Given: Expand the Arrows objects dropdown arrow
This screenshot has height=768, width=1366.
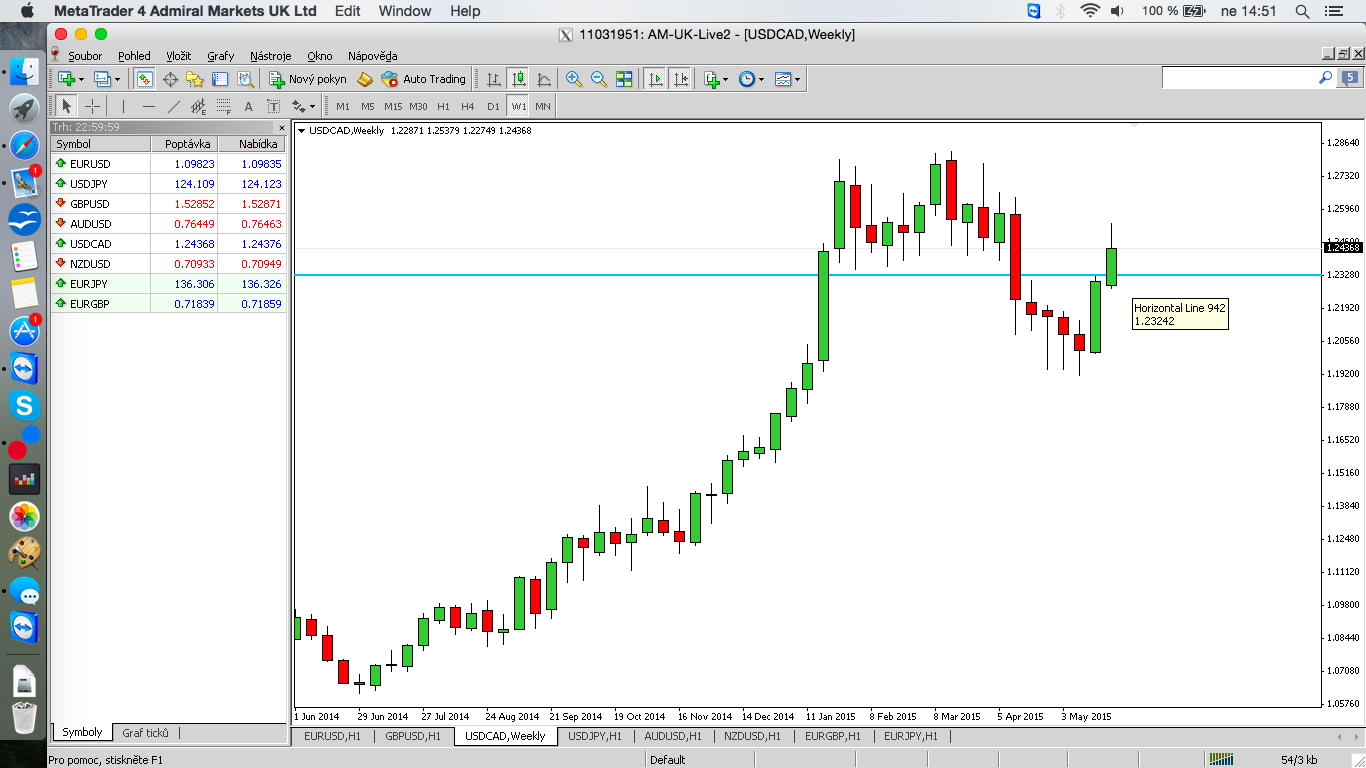Looking at the screenshot, I should (x=313, y=106).
